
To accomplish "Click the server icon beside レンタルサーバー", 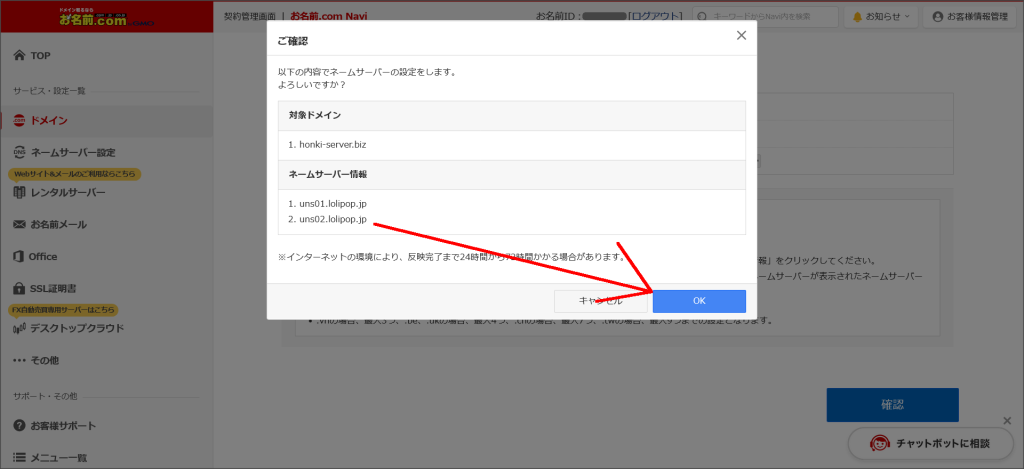I will 19,193.
